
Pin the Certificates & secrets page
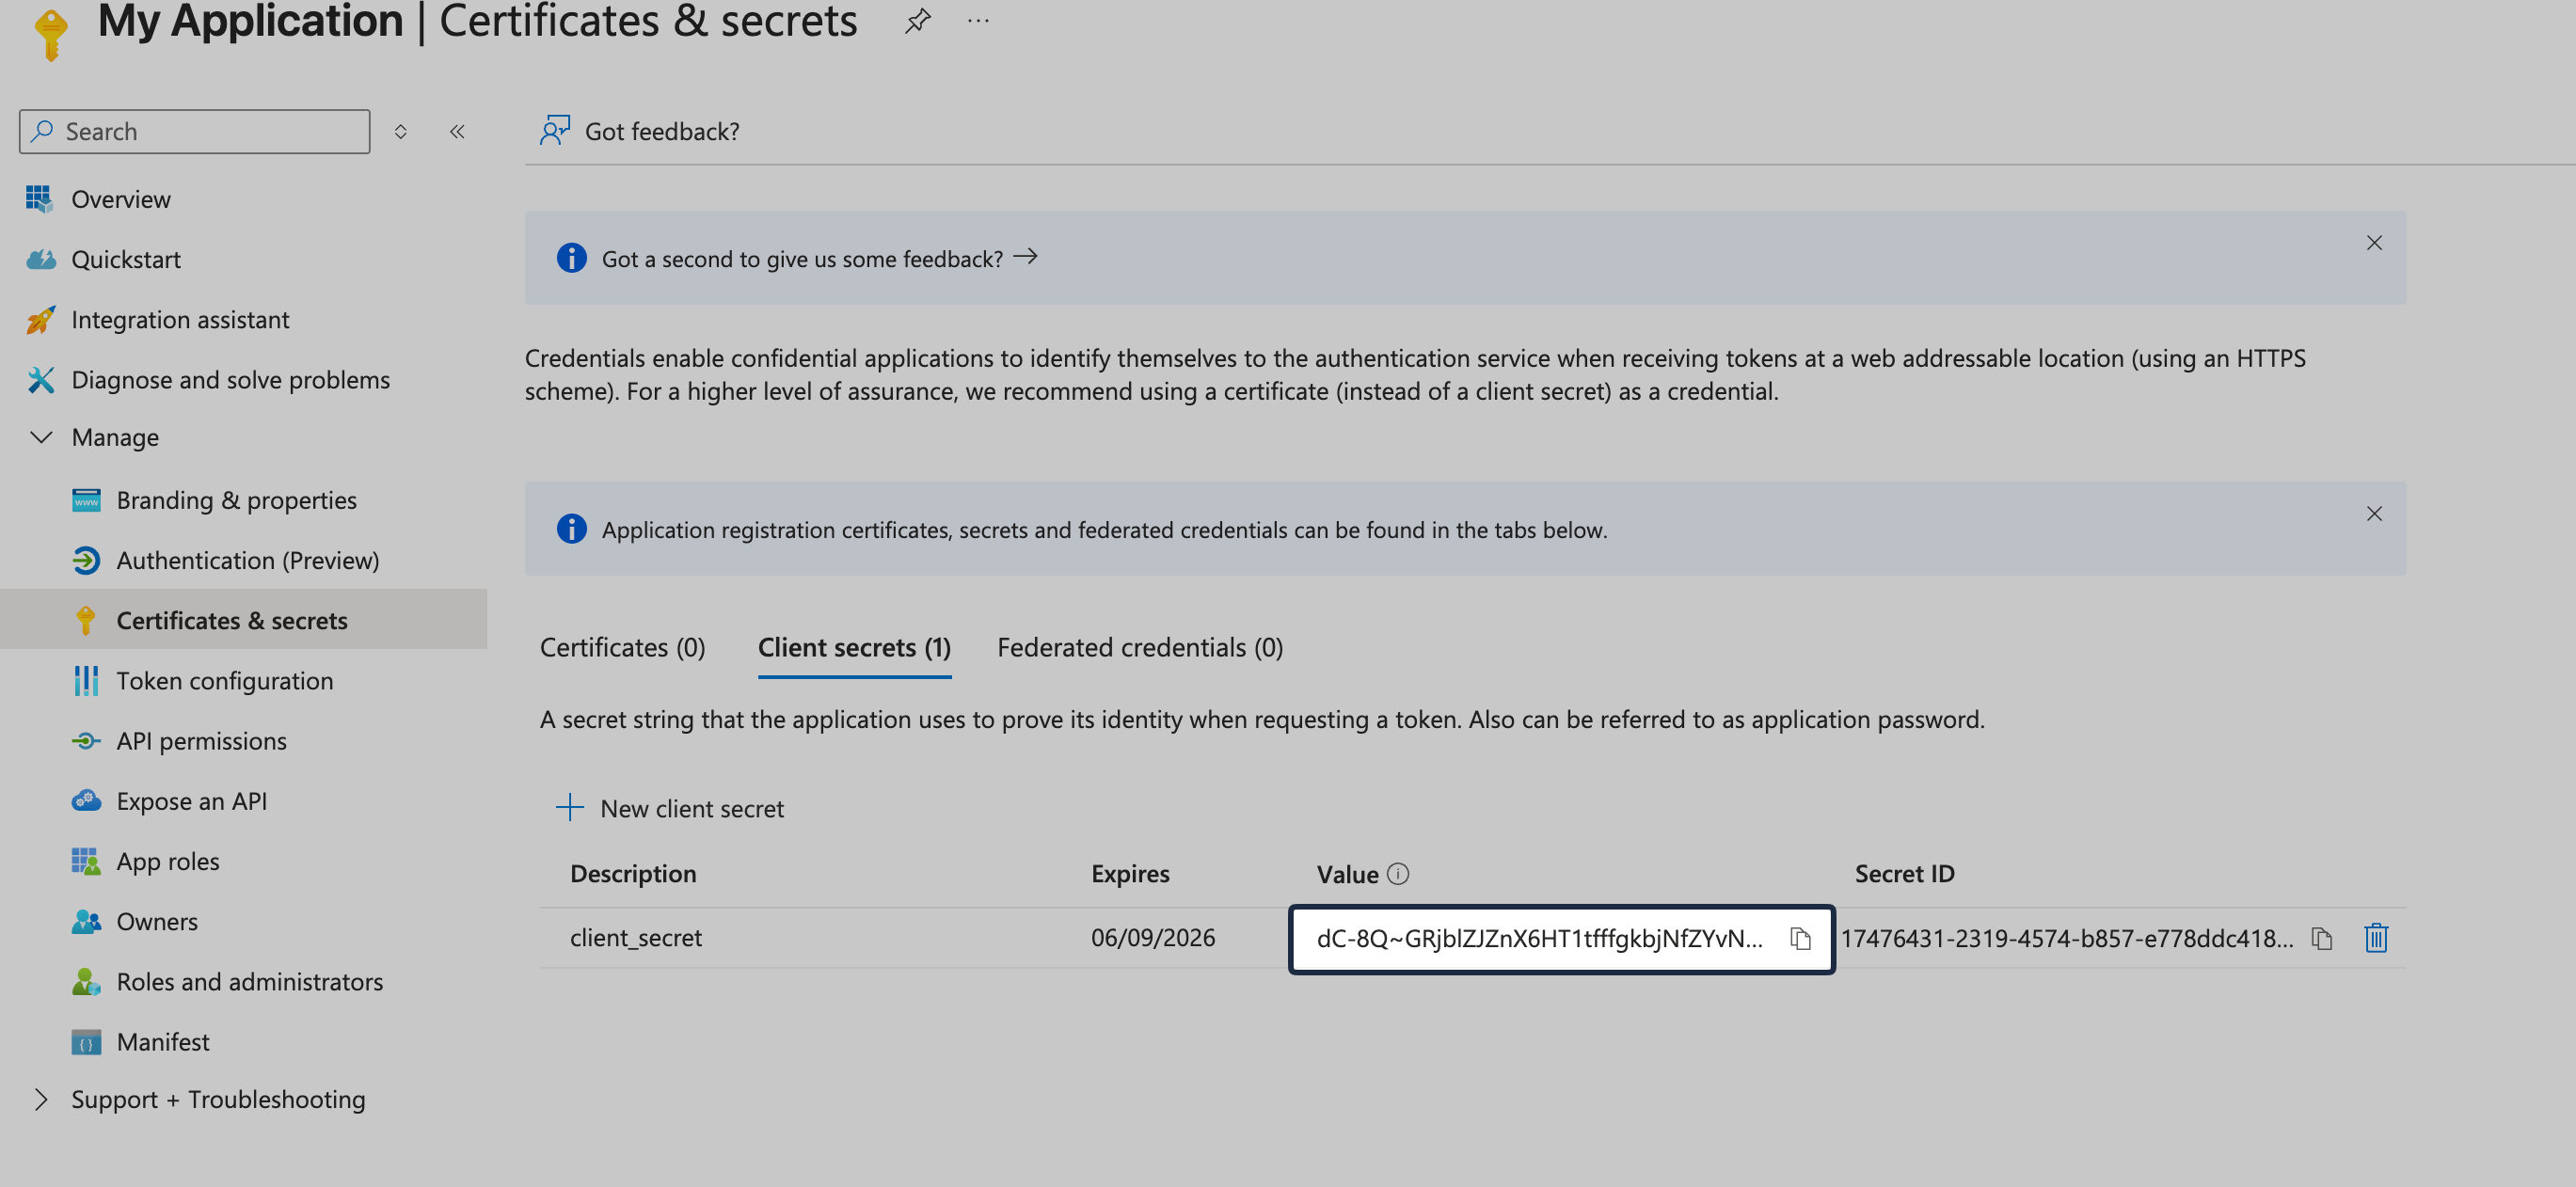click(915, 20)
